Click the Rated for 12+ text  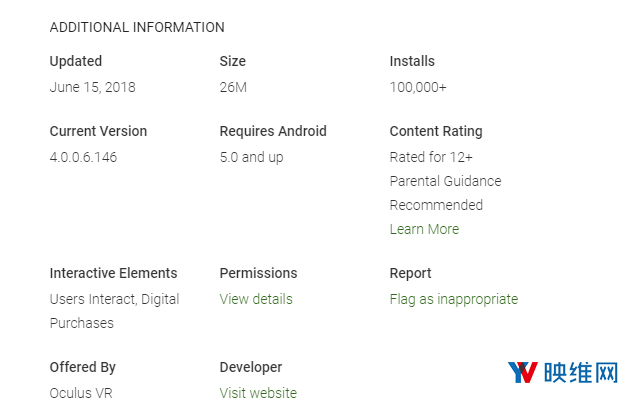tap(431, 157)
